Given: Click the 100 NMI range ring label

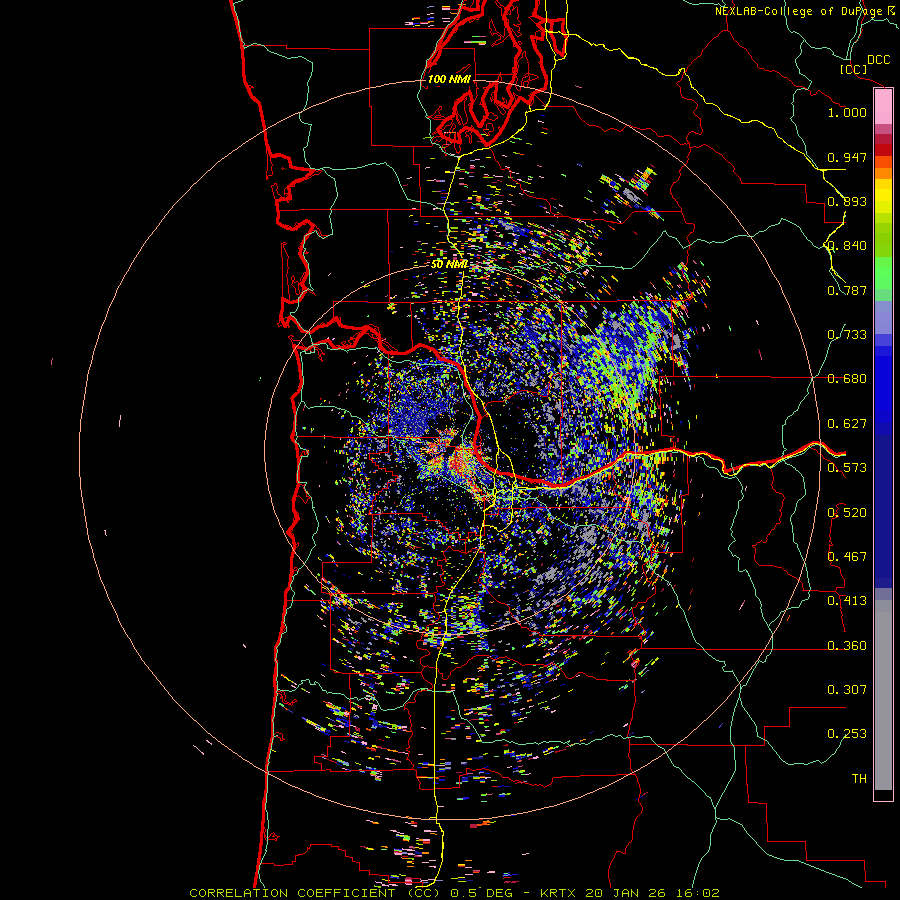Looking at the screenshot, I should coord(449,79).
